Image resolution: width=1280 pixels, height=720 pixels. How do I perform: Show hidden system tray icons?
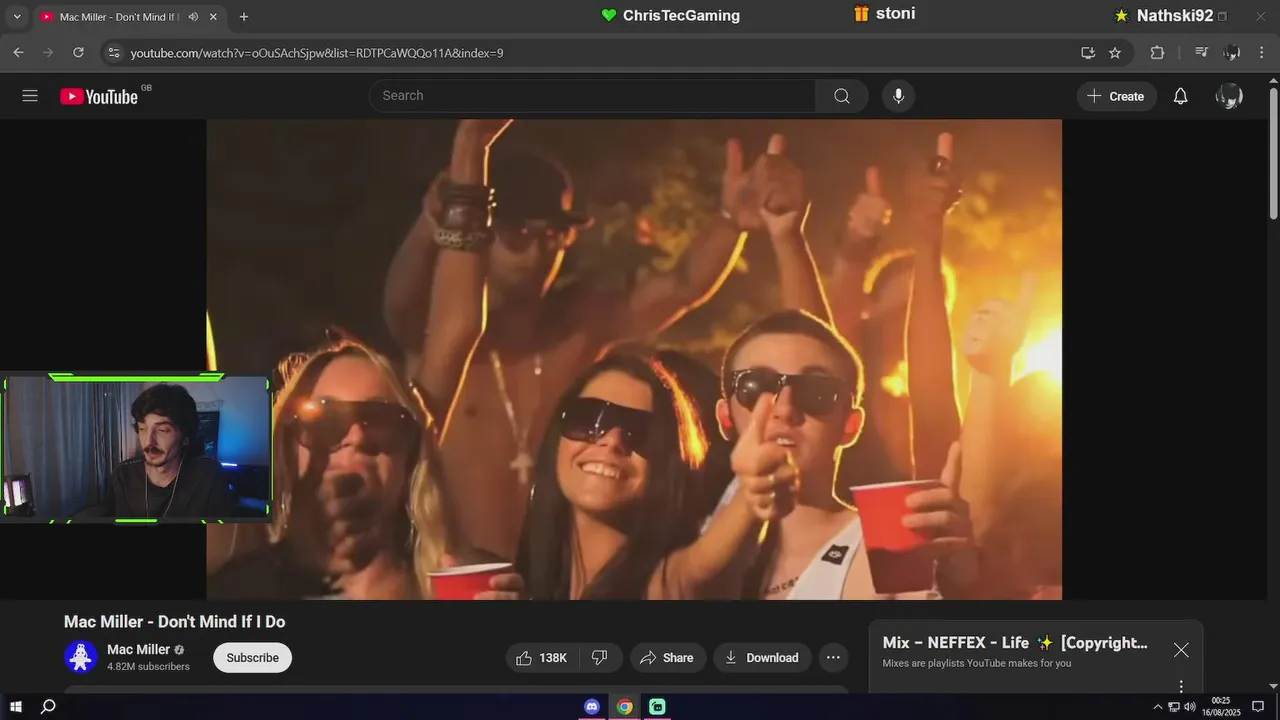point(1158,707)
